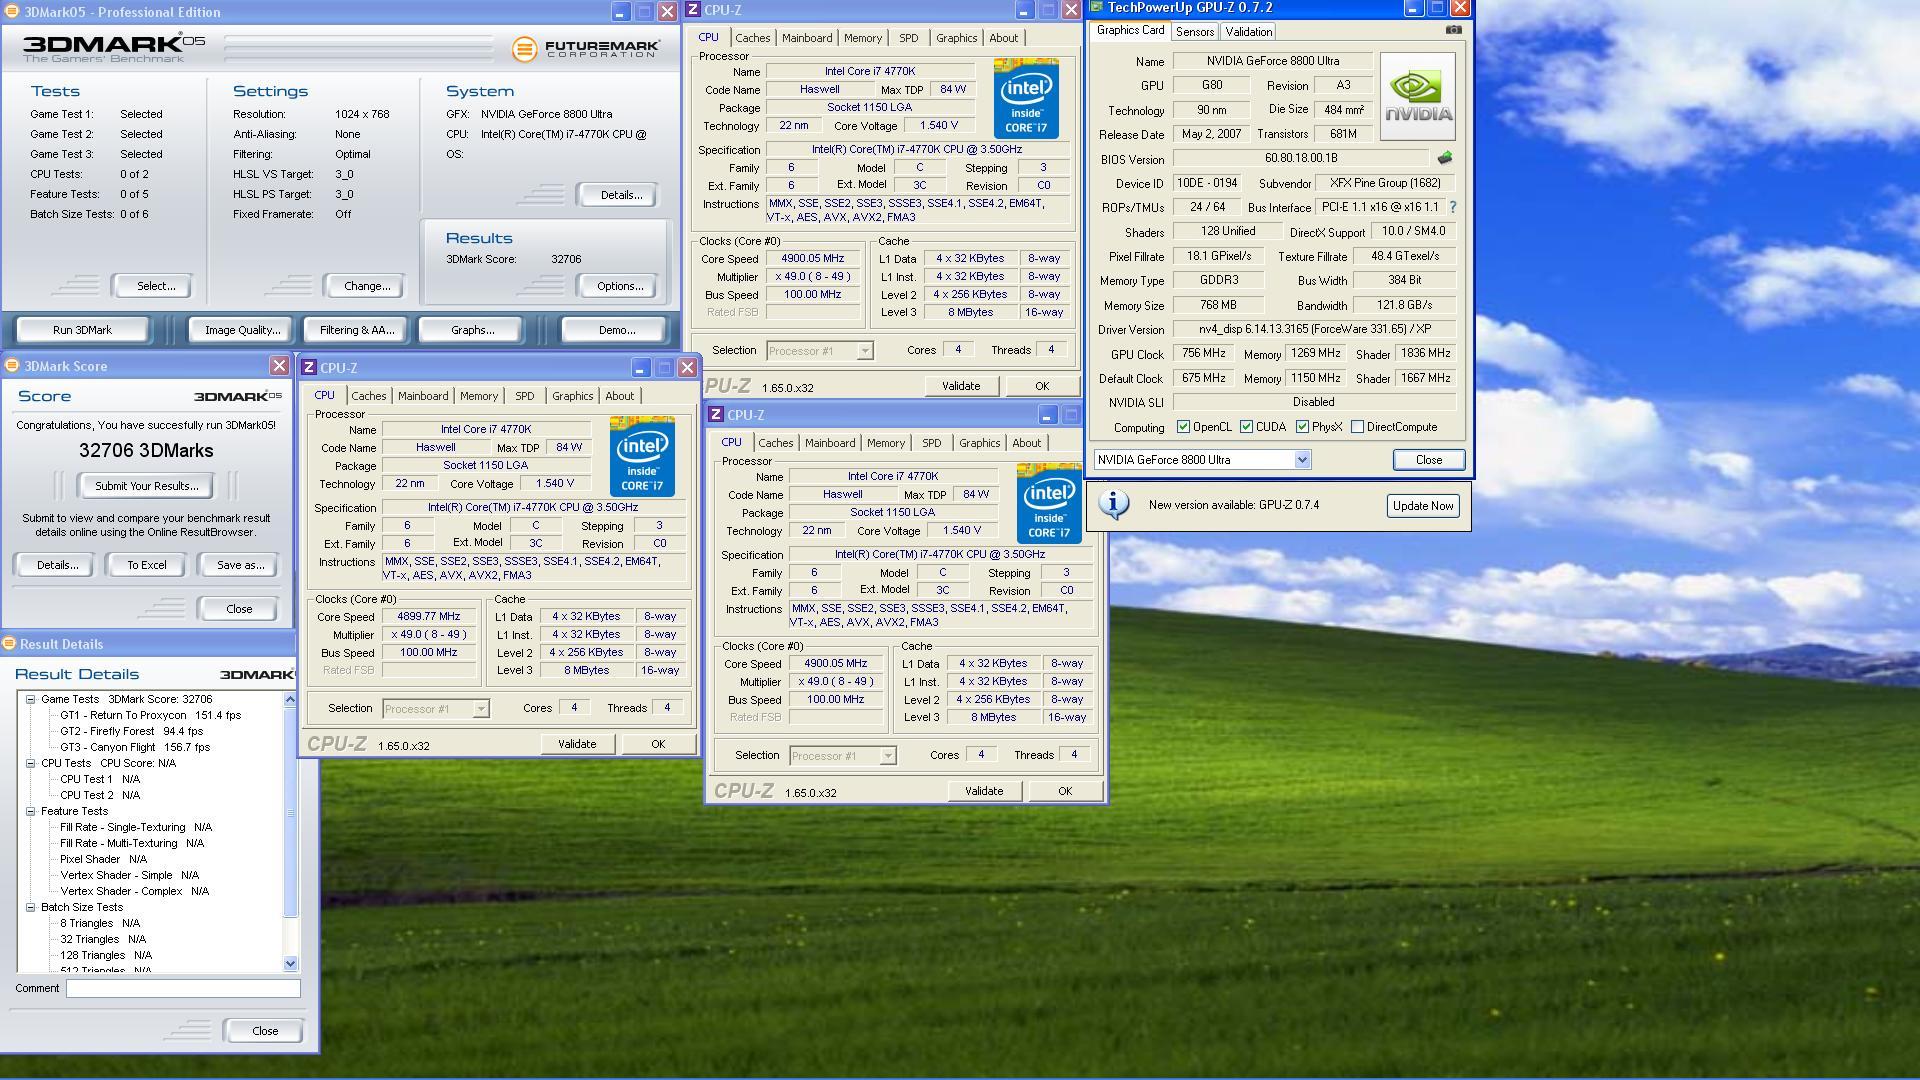Open the Caches tab in left CPU-Z window
This screenshot has width=1920, height=1080.
coord(368,396)
